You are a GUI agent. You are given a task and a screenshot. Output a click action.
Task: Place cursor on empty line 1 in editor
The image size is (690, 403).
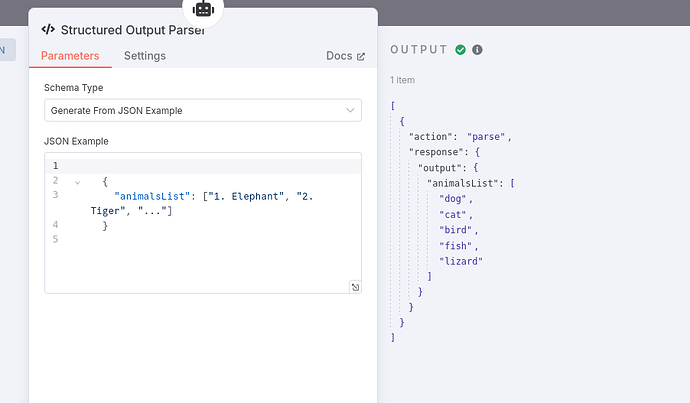pyautogui.click(x=200, y=166)
